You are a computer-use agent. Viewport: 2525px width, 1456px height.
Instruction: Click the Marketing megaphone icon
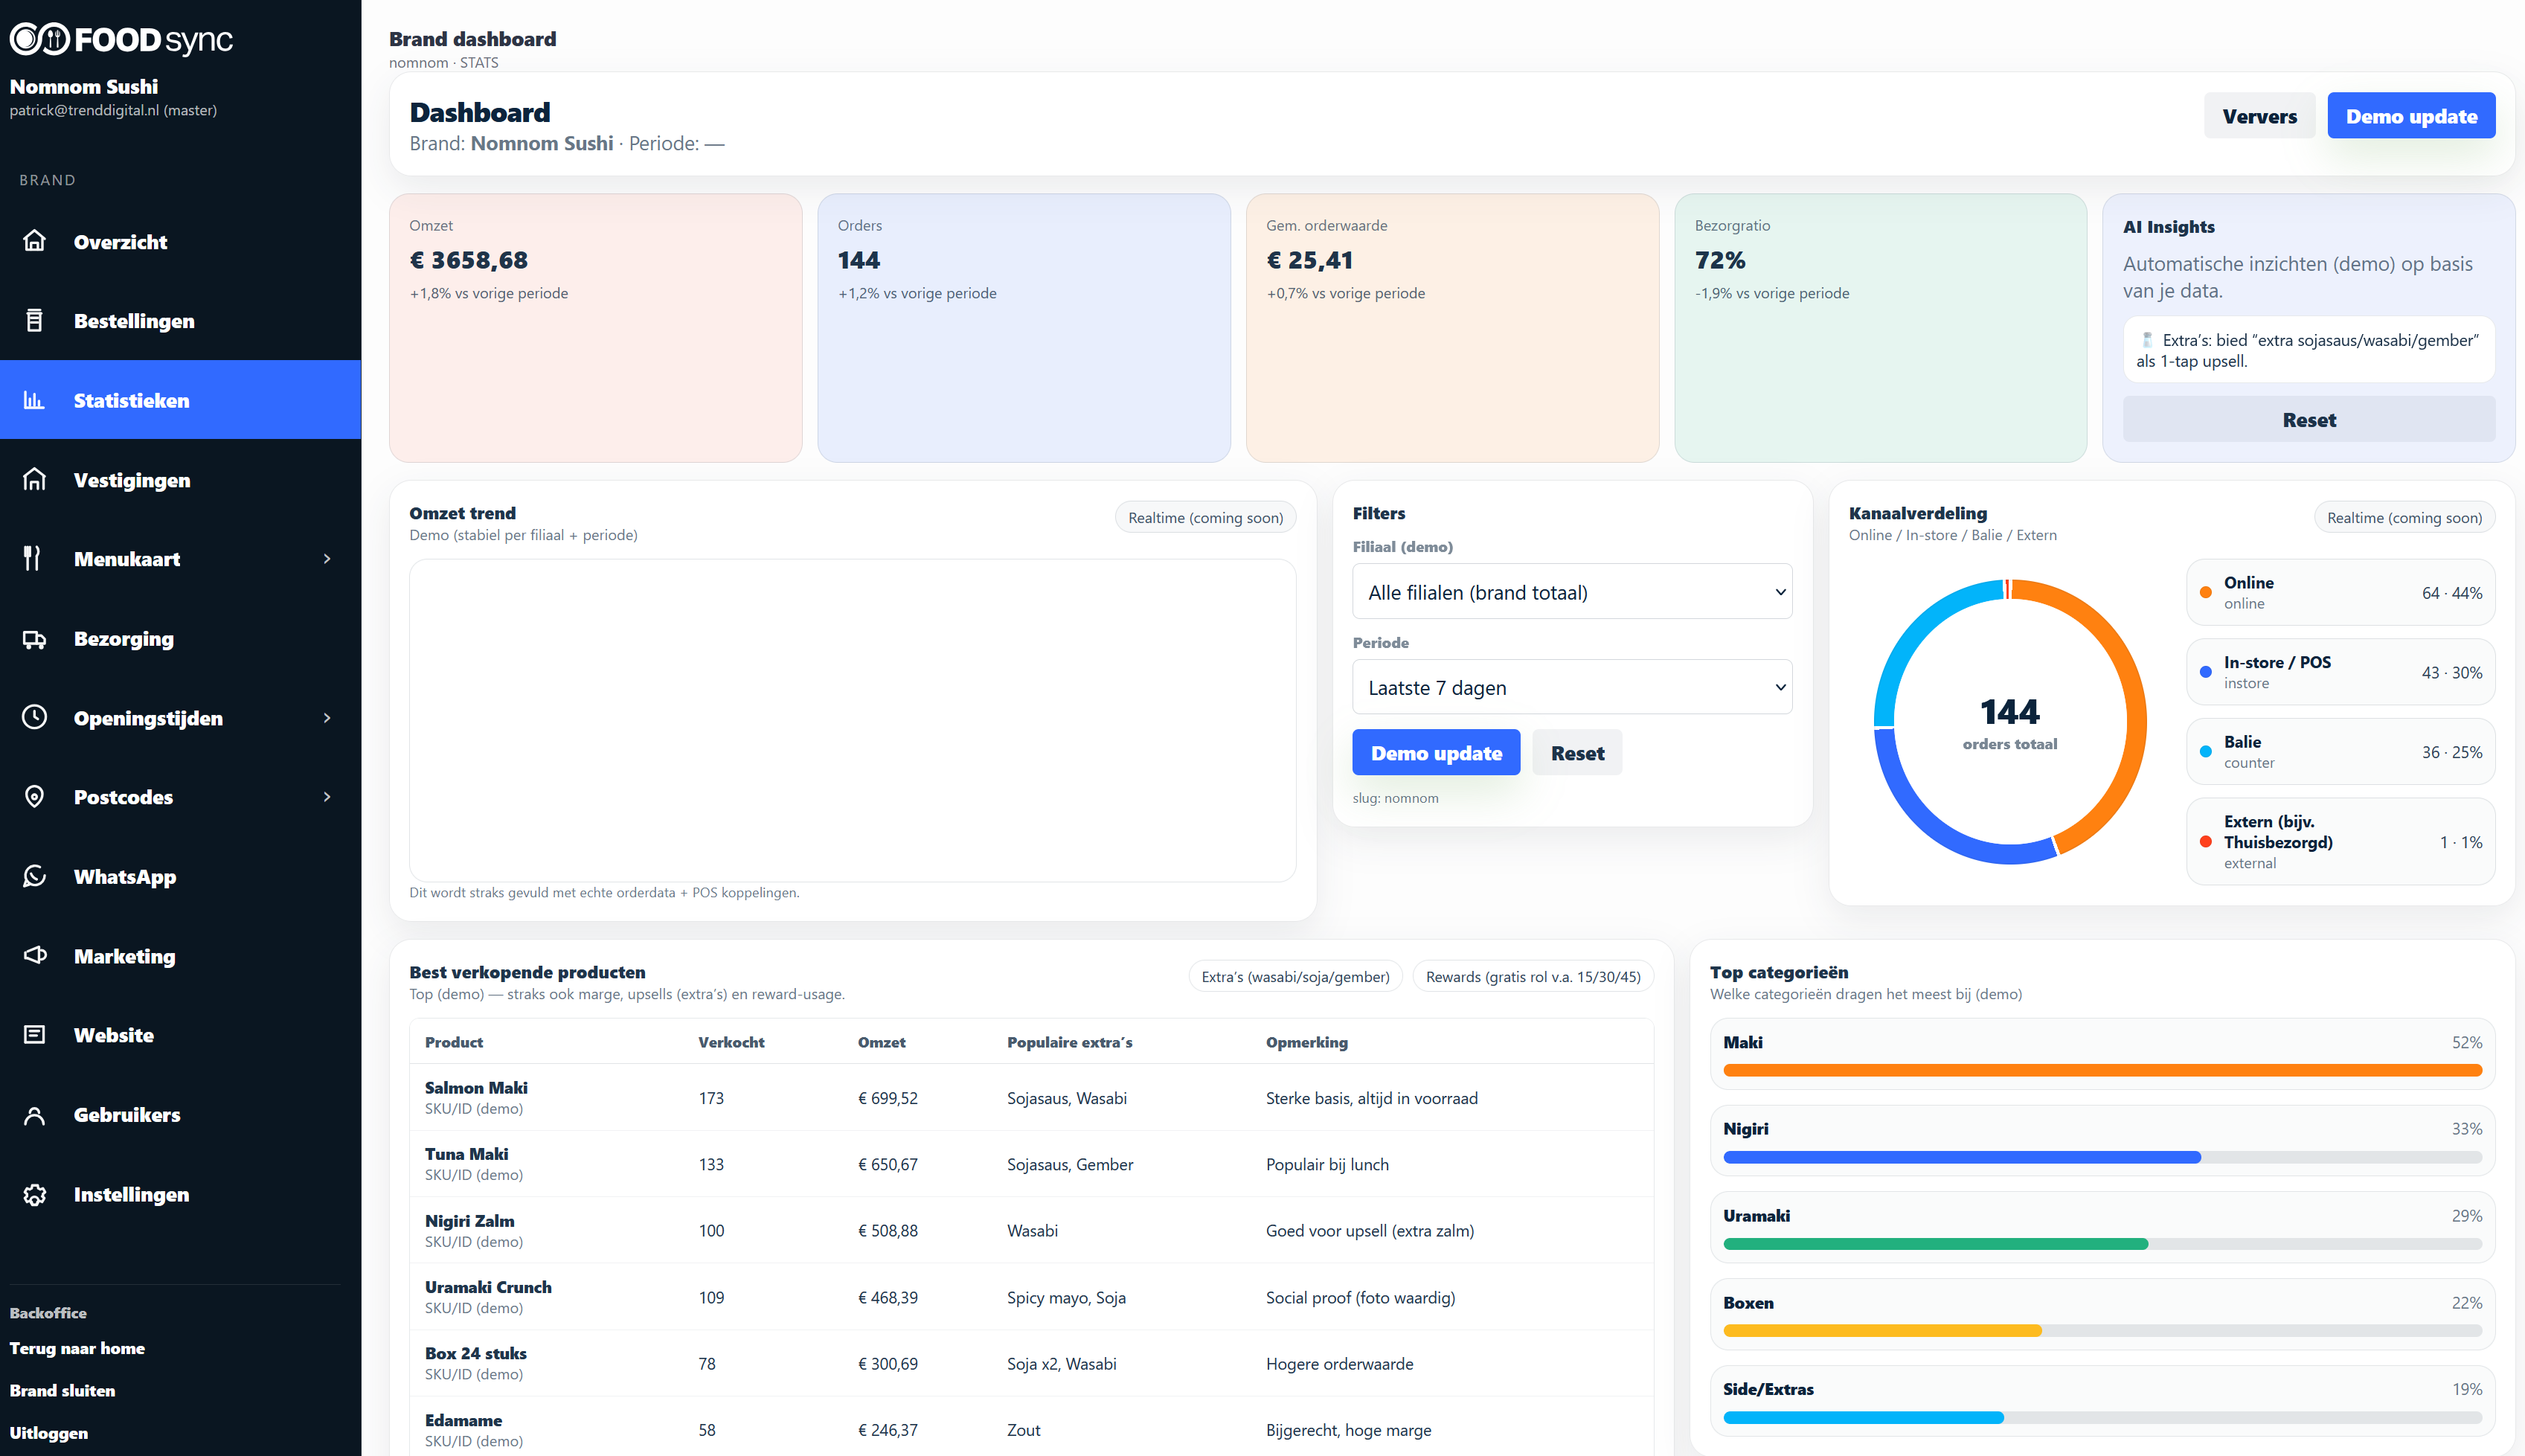[35, 956]
